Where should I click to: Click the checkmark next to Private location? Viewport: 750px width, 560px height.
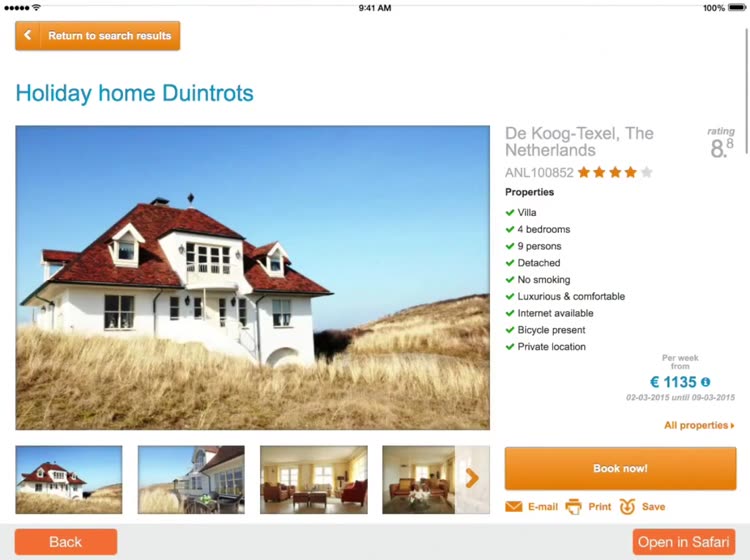click(510, 346)
